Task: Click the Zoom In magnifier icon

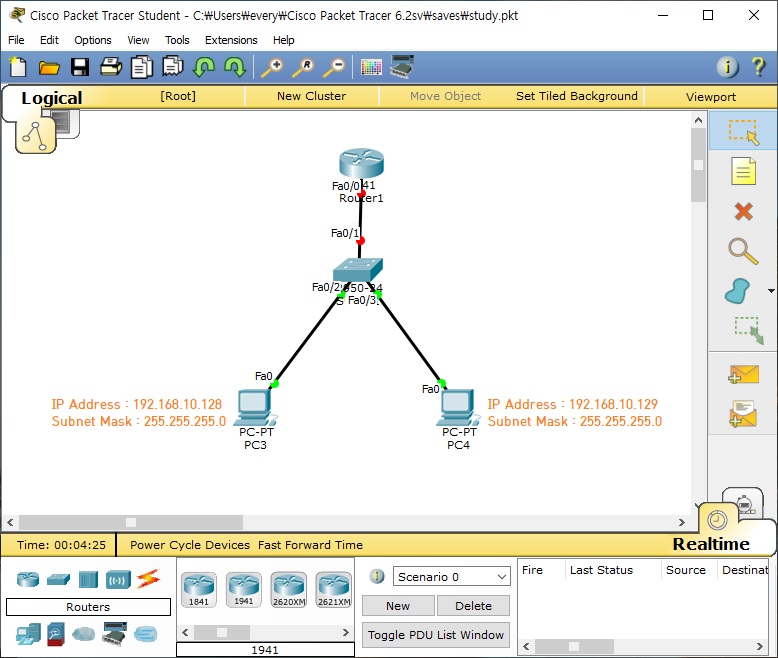Action: (x=273, y=67)
